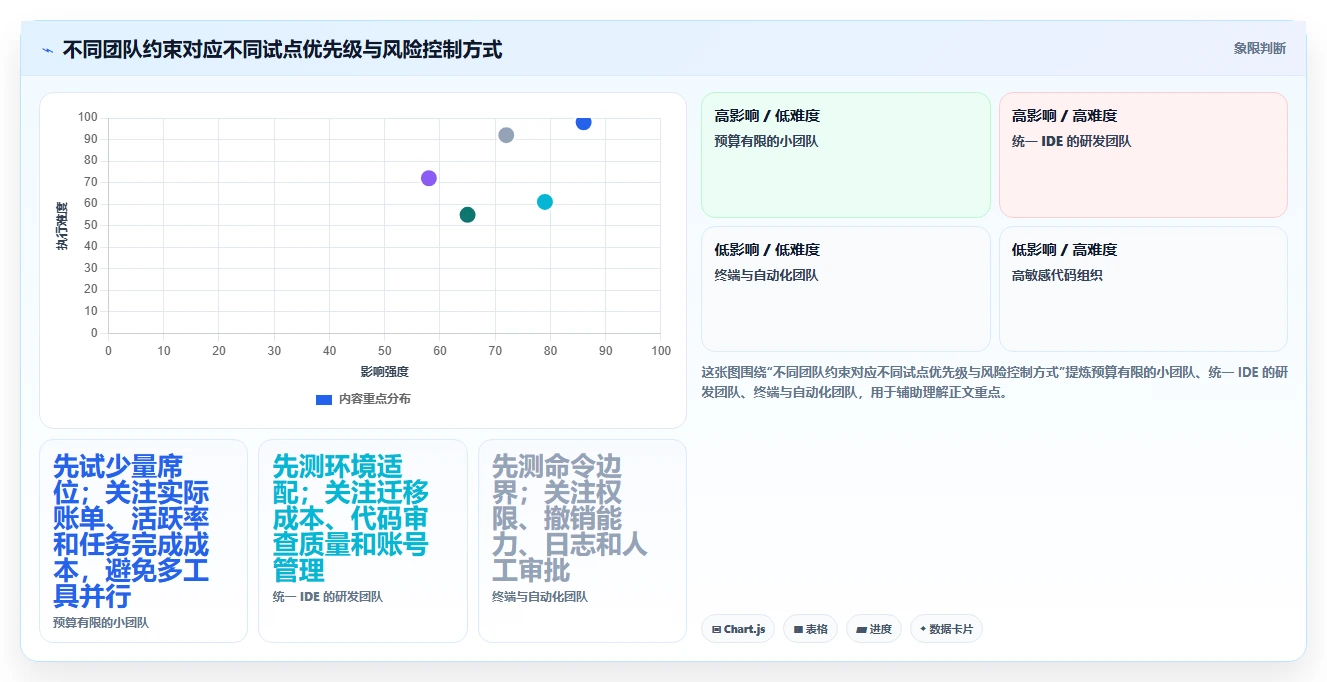Click the gray data point on the chart
The height and width of the screenshot is (682, 1327).
point(506,135)
